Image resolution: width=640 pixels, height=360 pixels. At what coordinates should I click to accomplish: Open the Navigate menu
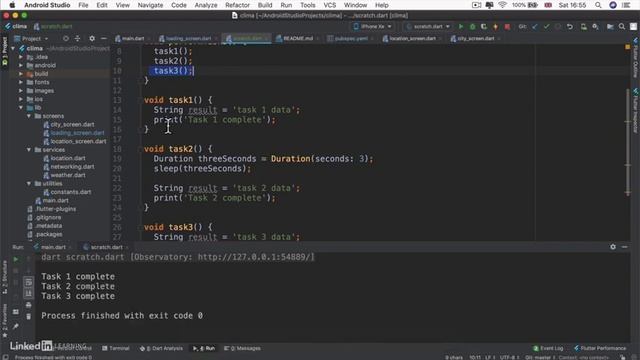tap(150, 5)
